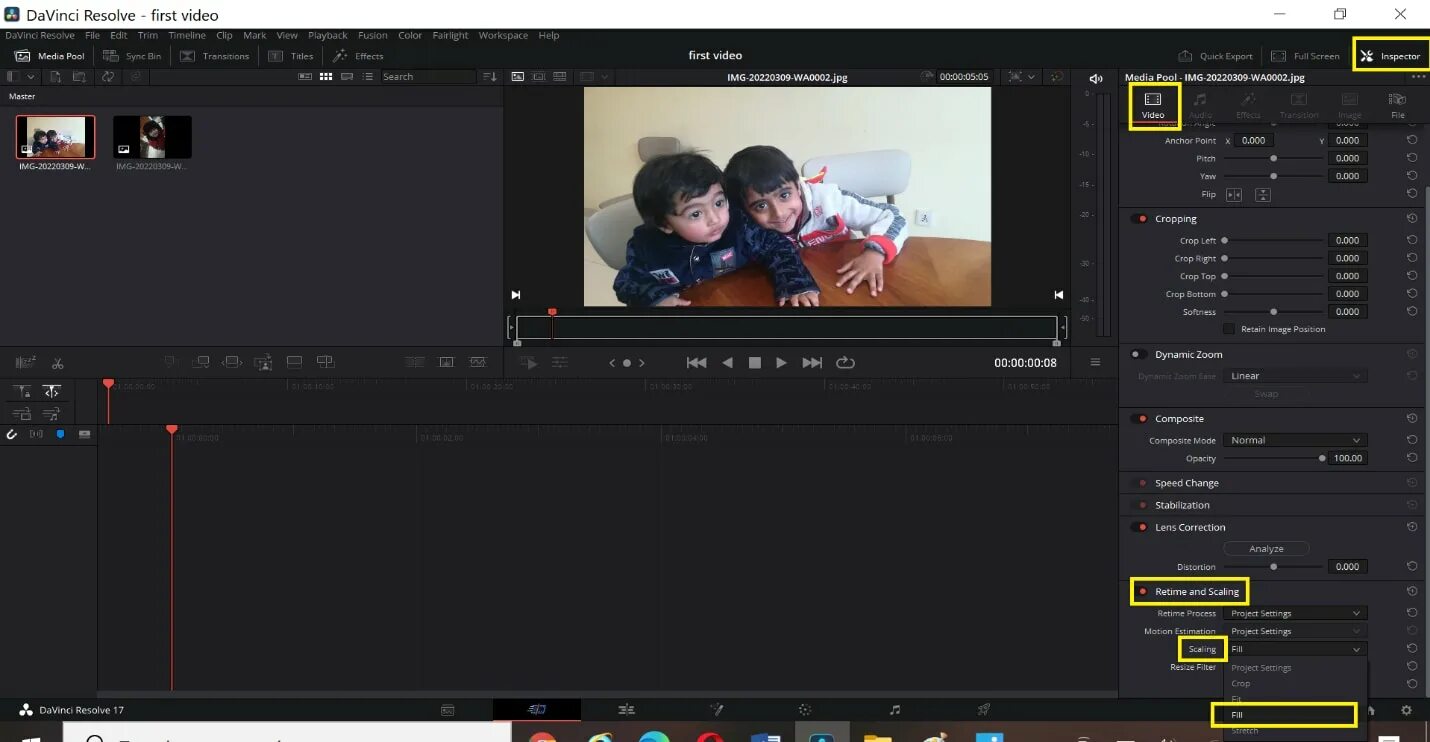Toggle the Composite section
Screen dimensions: 1430x742
(1139, 419)
